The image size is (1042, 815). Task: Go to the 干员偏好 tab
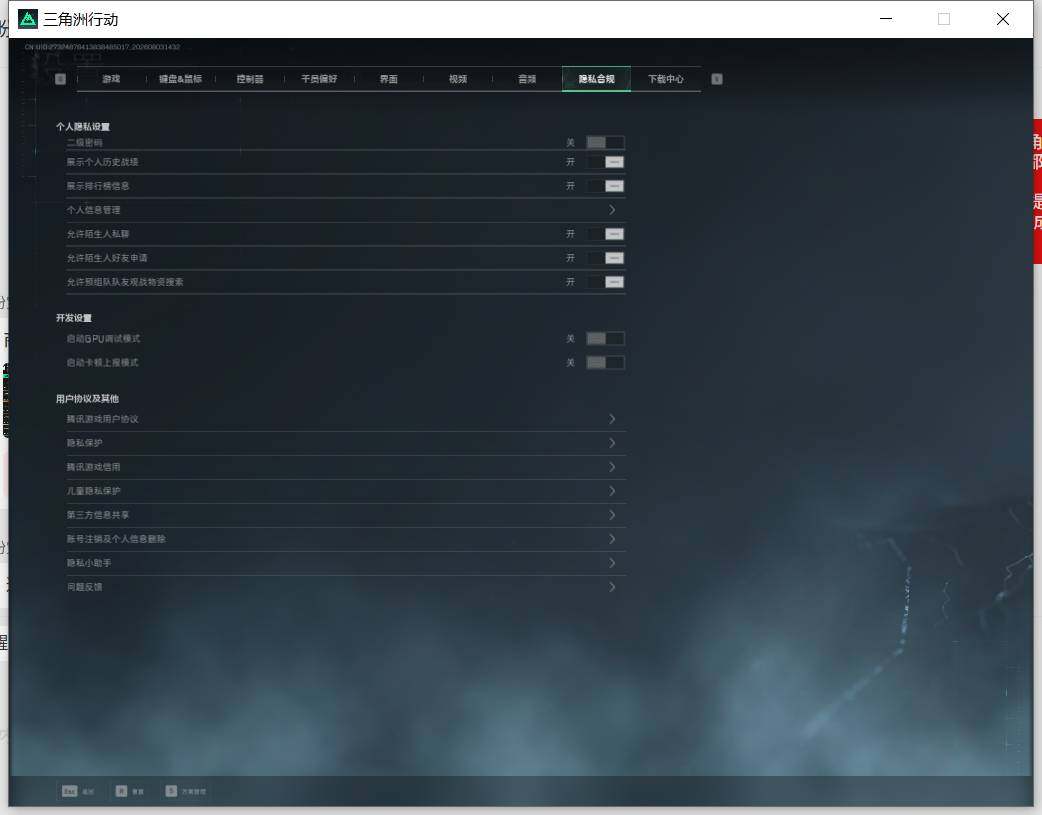(319, 79)
